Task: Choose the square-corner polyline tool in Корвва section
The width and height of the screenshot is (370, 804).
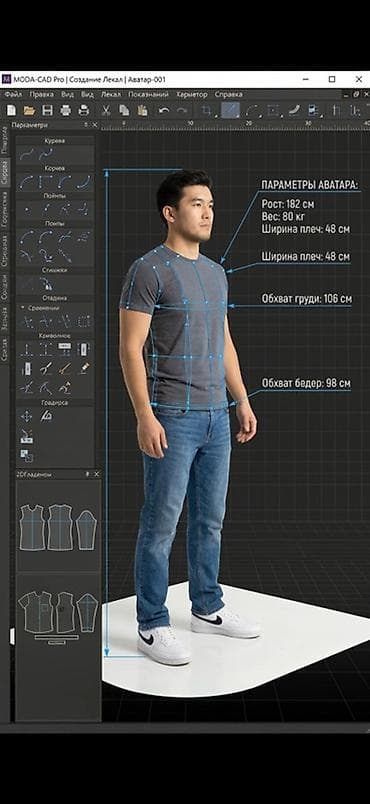Action: click(x=46, y=181)
